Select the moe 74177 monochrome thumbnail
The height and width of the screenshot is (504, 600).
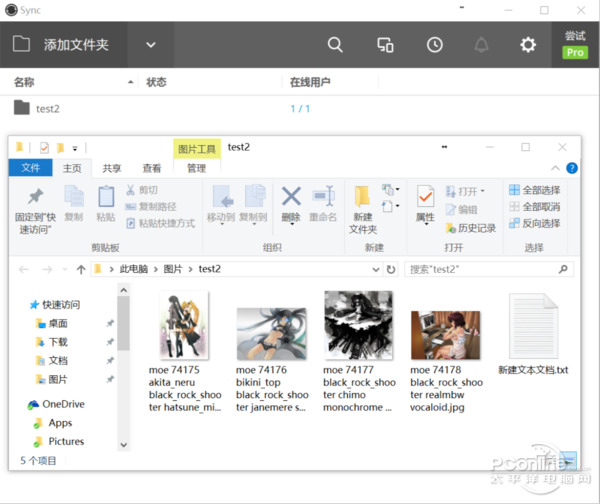[x=358, y=325]
